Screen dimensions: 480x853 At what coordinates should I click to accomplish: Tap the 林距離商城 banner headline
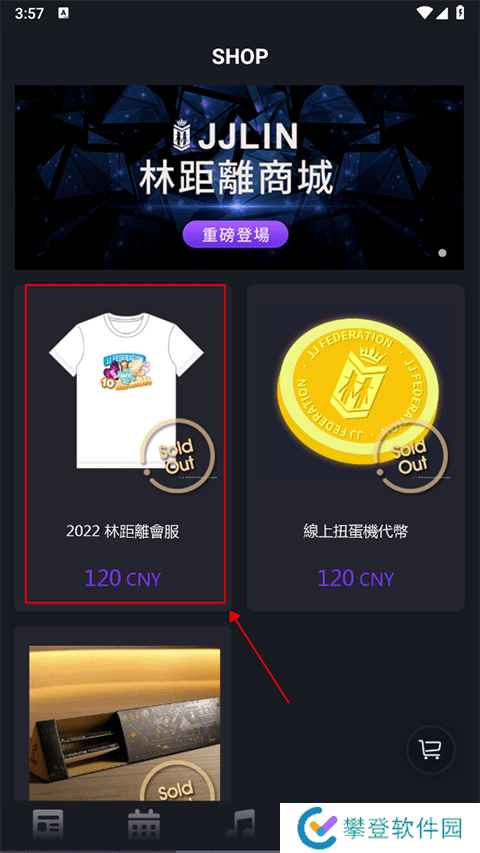coord(235,180)
